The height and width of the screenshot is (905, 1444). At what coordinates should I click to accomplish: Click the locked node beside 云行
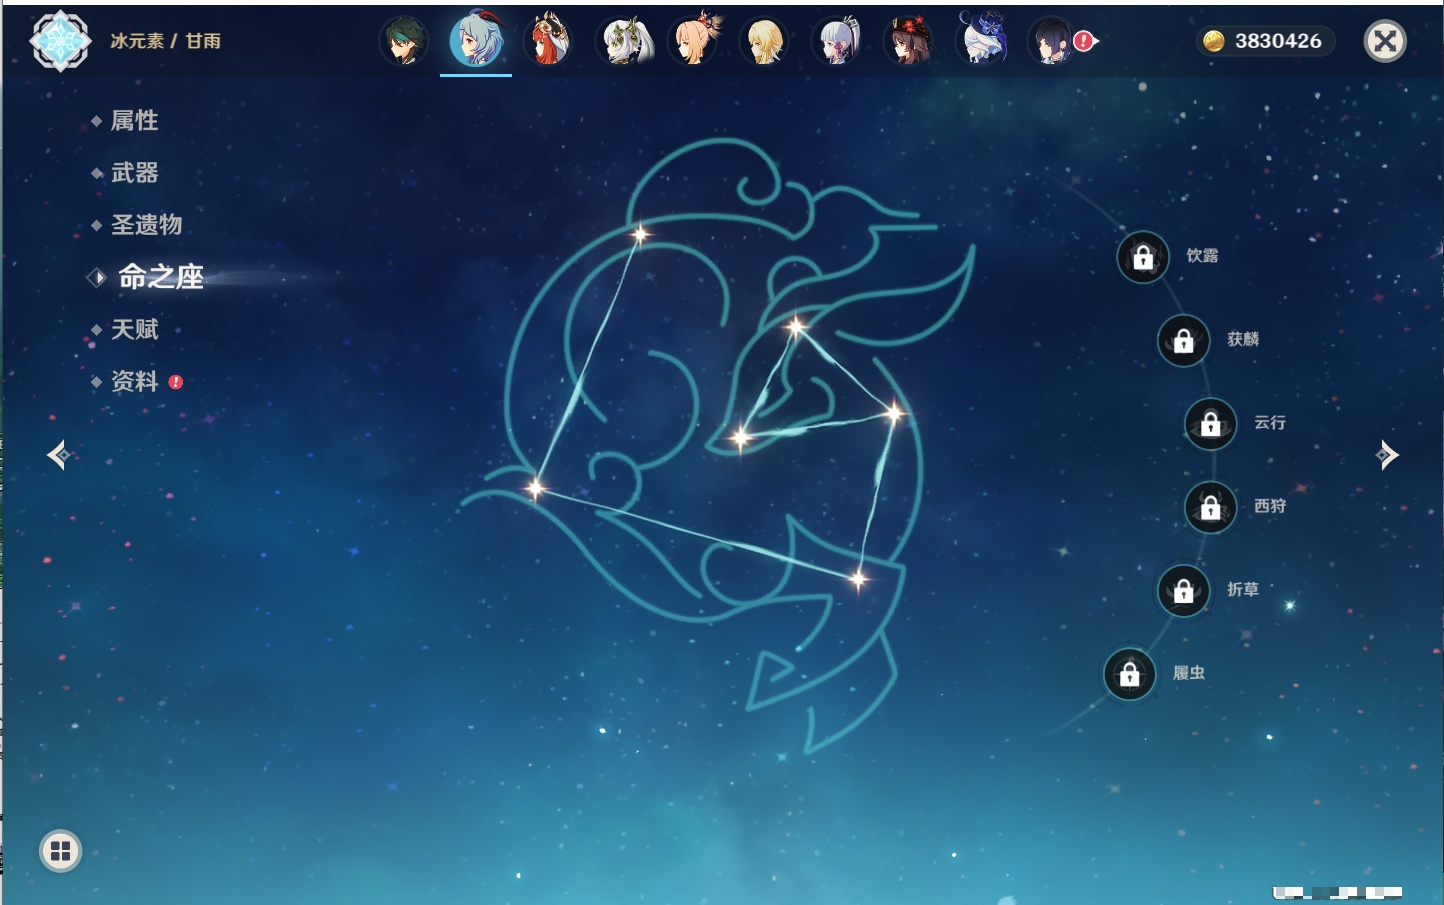click(1210, 424)
